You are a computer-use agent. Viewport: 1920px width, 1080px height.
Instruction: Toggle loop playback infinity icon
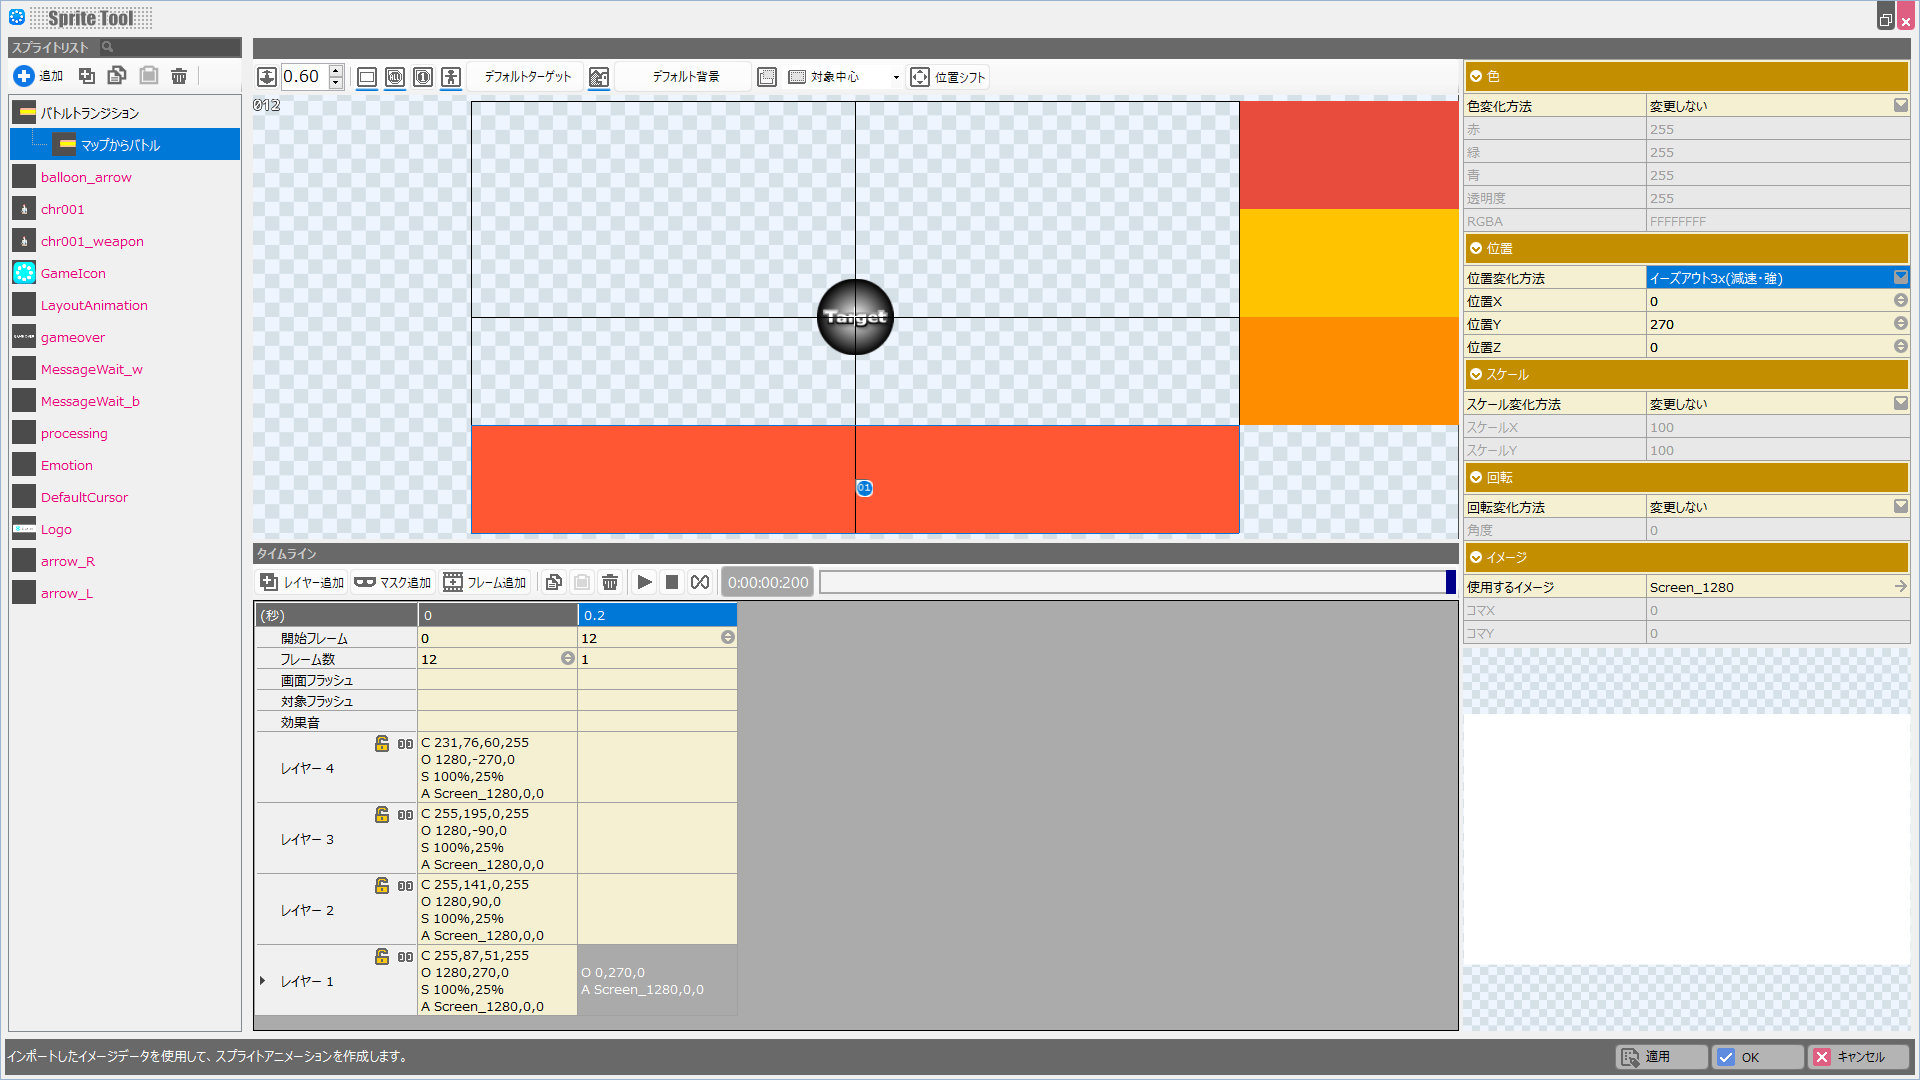(700, 582)
